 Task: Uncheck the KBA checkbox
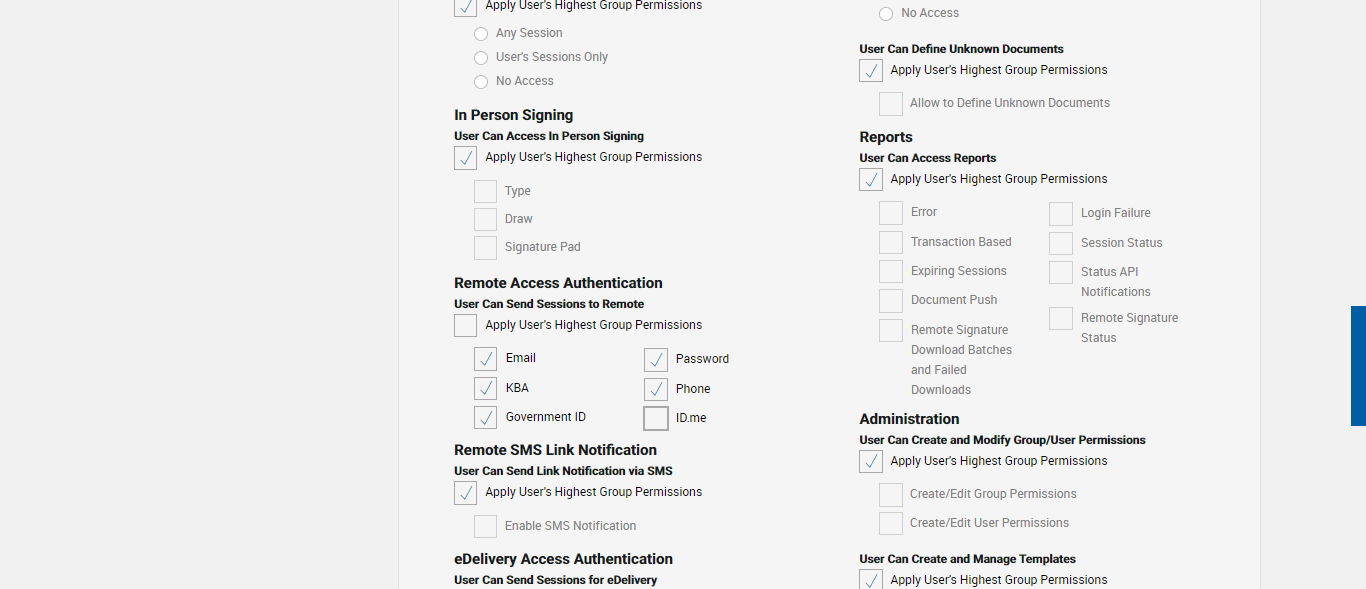tap(486, 388)
